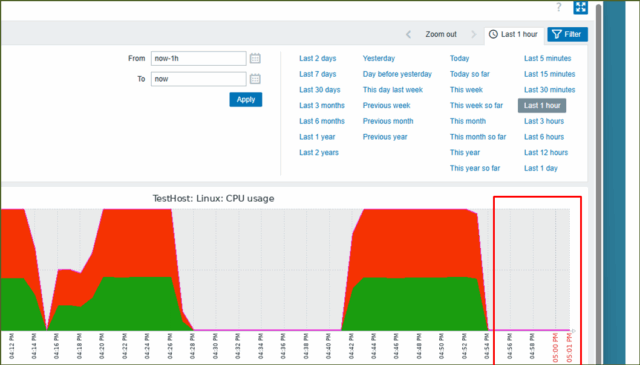Choose Previous week range
Viewport: 640px width, 365px height.
(x=387, y=105)
